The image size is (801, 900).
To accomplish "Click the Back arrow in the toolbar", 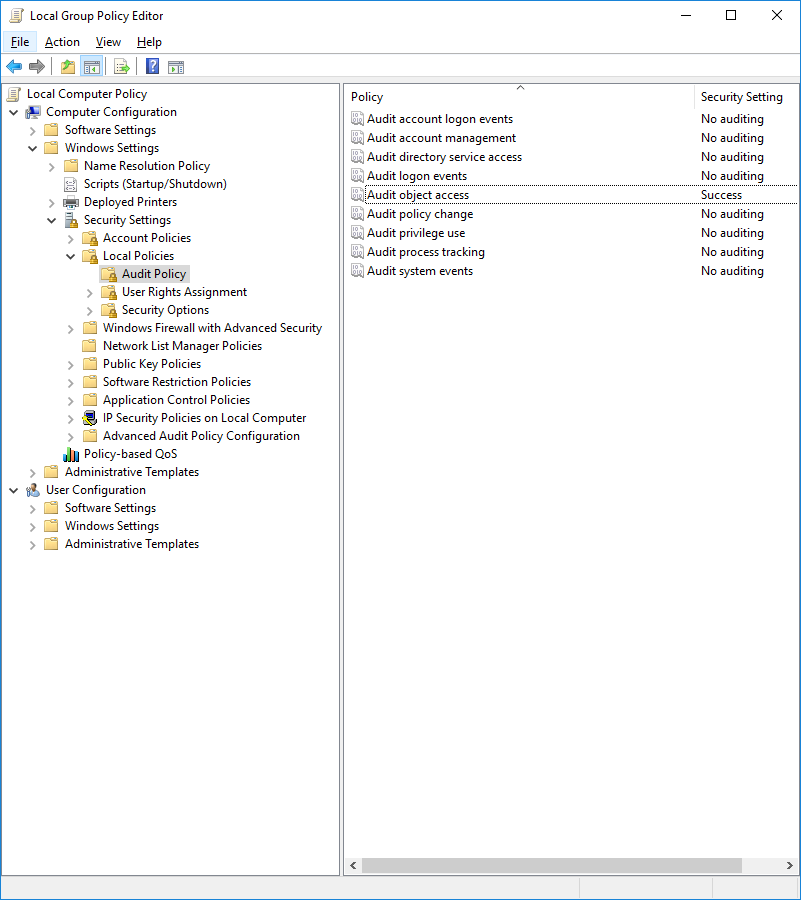I will (14, 67).
